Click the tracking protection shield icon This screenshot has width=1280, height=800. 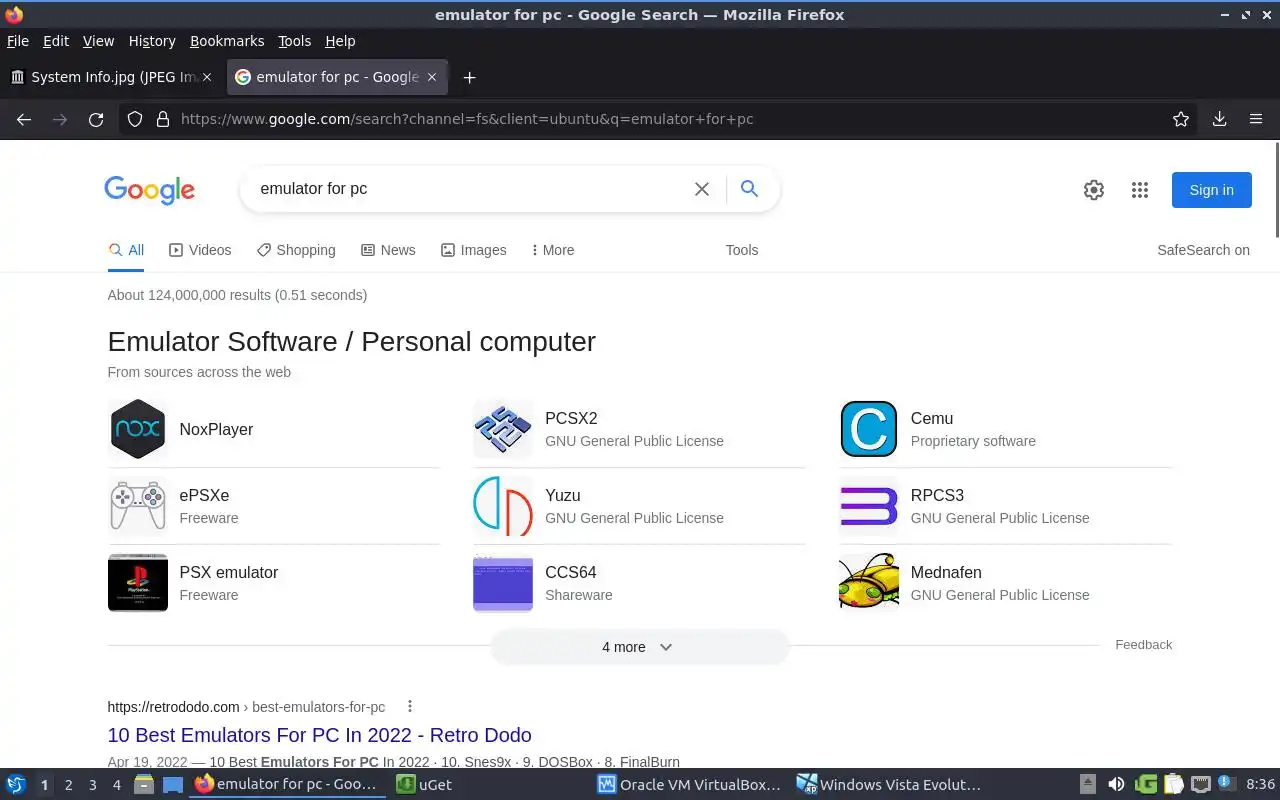point(135,119)
